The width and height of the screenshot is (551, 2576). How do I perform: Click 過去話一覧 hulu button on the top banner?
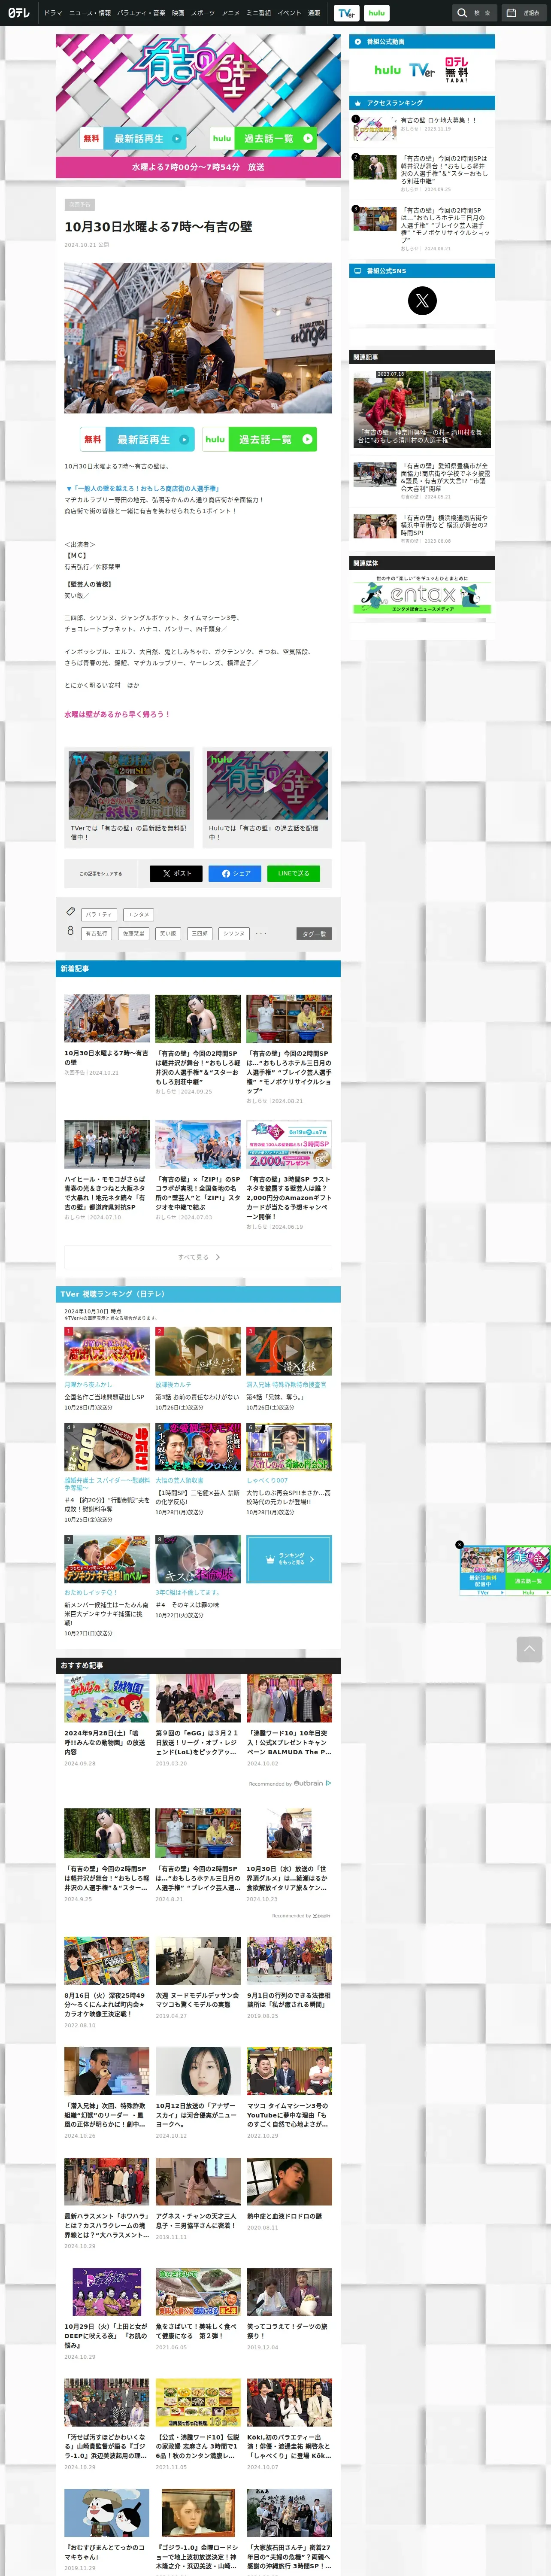[x=264, y=138]
